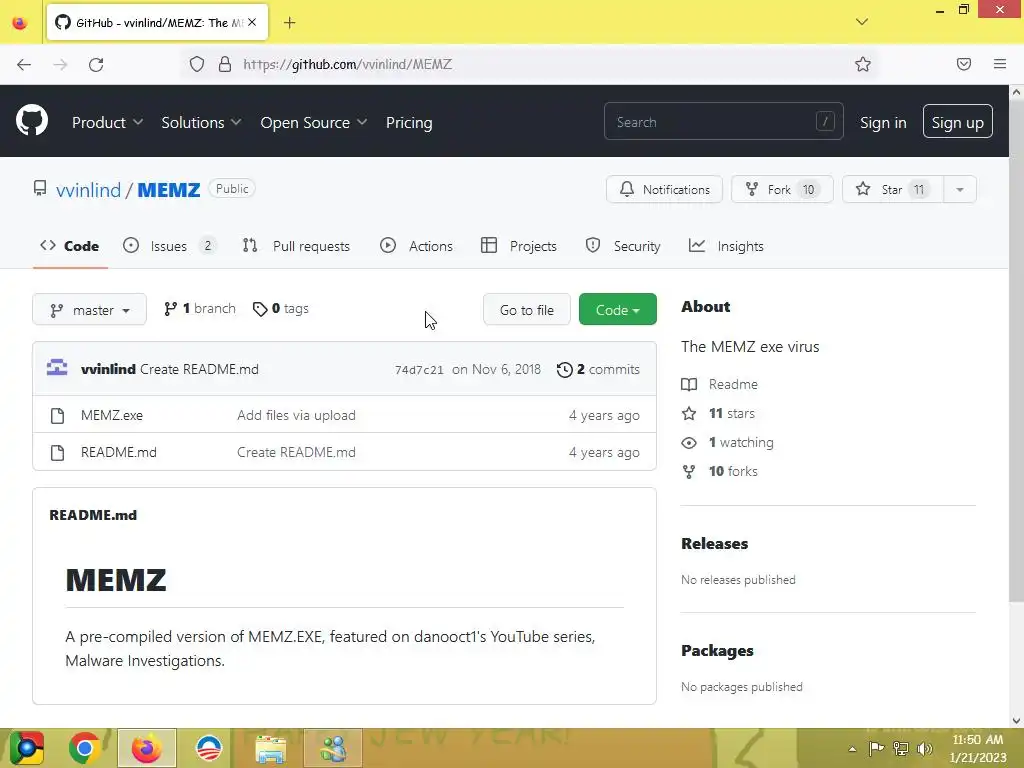Open the vvinlind owner link

(88, 190)
